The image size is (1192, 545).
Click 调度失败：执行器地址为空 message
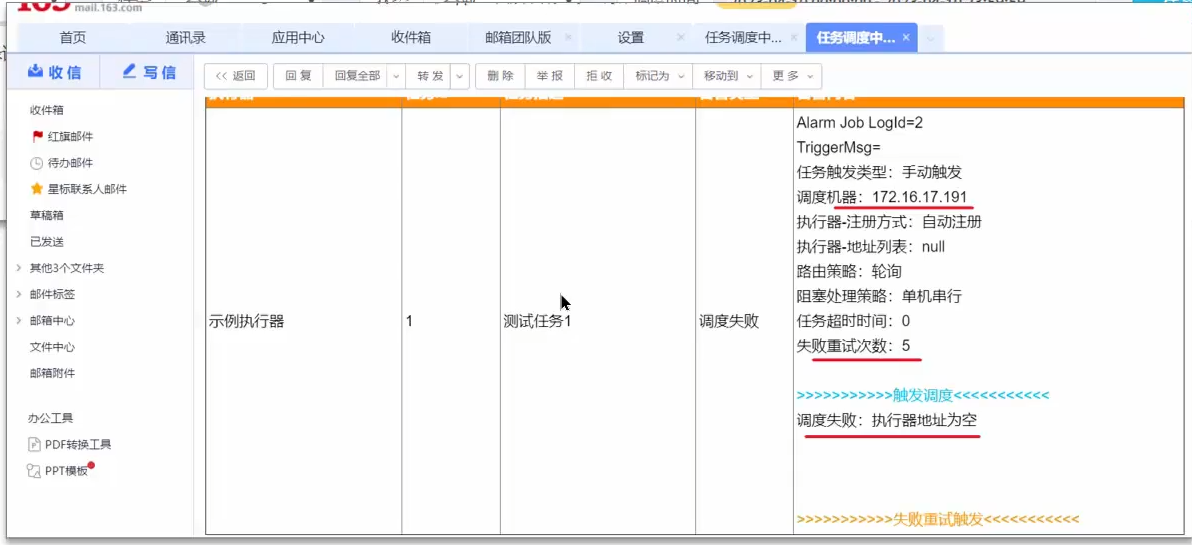[886, 420]
